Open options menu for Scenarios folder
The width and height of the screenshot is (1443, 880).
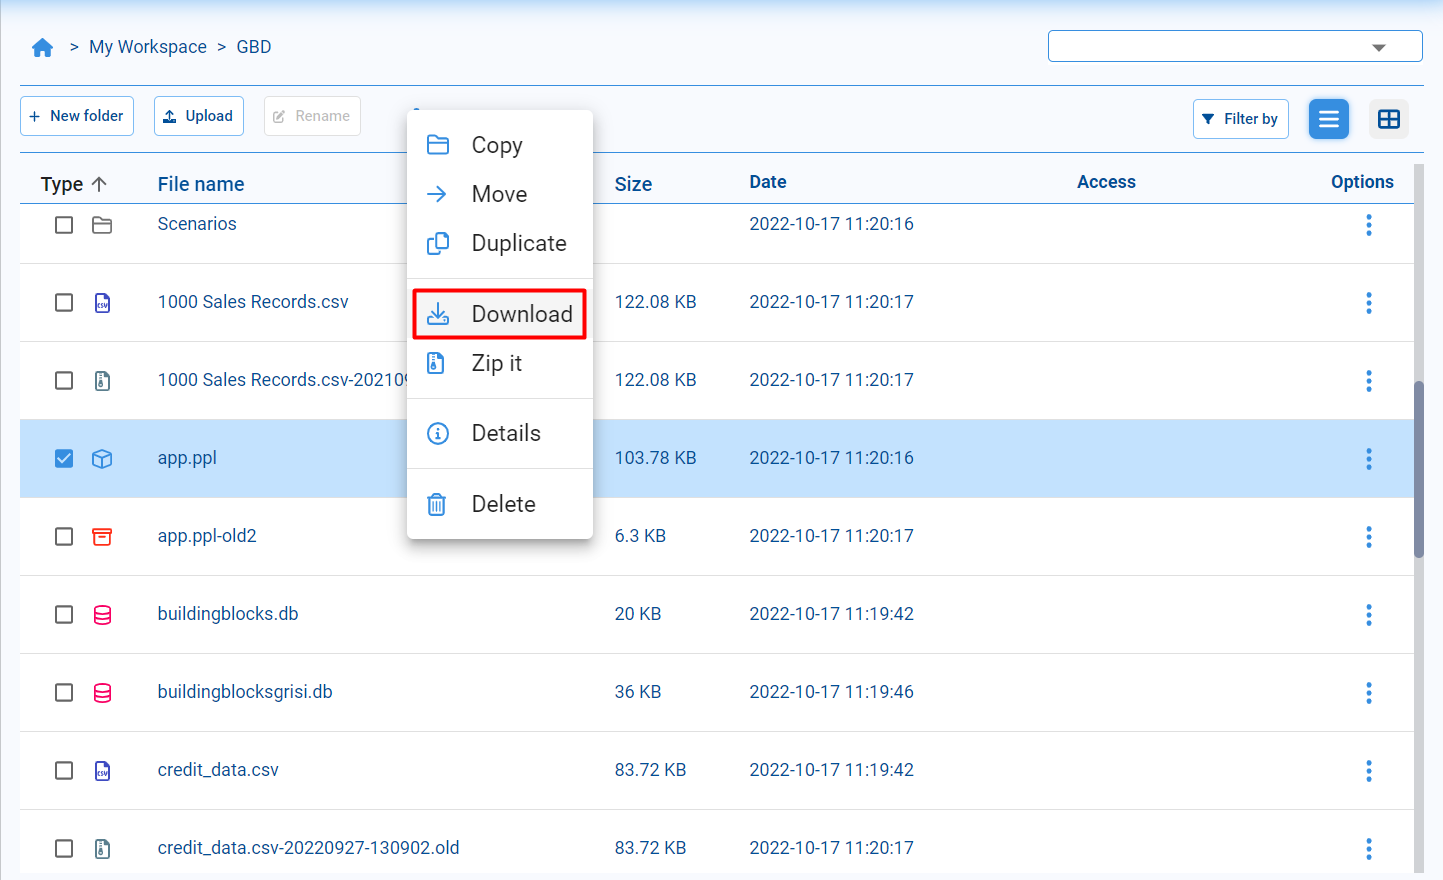[x=1368, y=225]
